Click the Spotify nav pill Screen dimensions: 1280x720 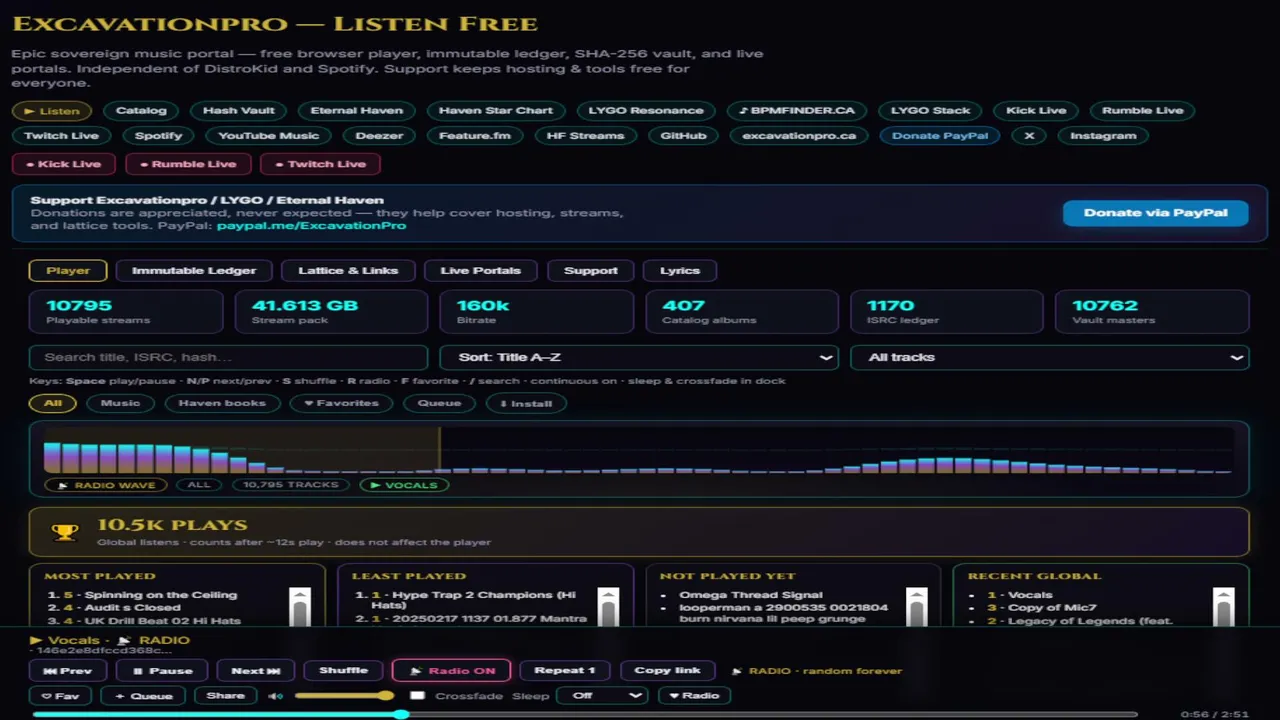[159, 136]
